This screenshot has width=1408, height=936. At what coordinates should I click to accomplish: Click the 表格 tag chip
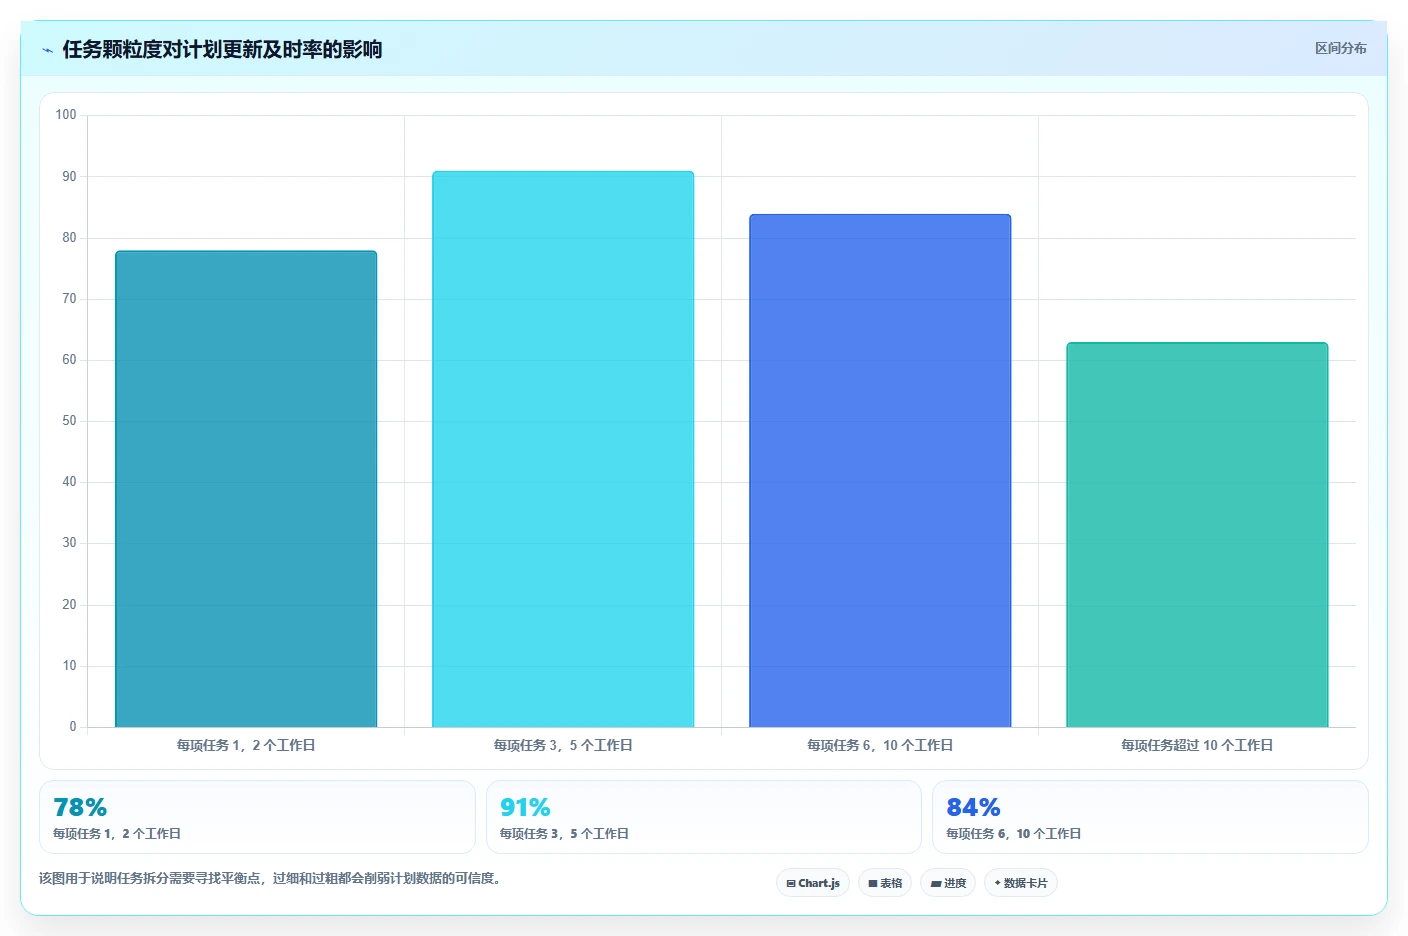point(885,883)
